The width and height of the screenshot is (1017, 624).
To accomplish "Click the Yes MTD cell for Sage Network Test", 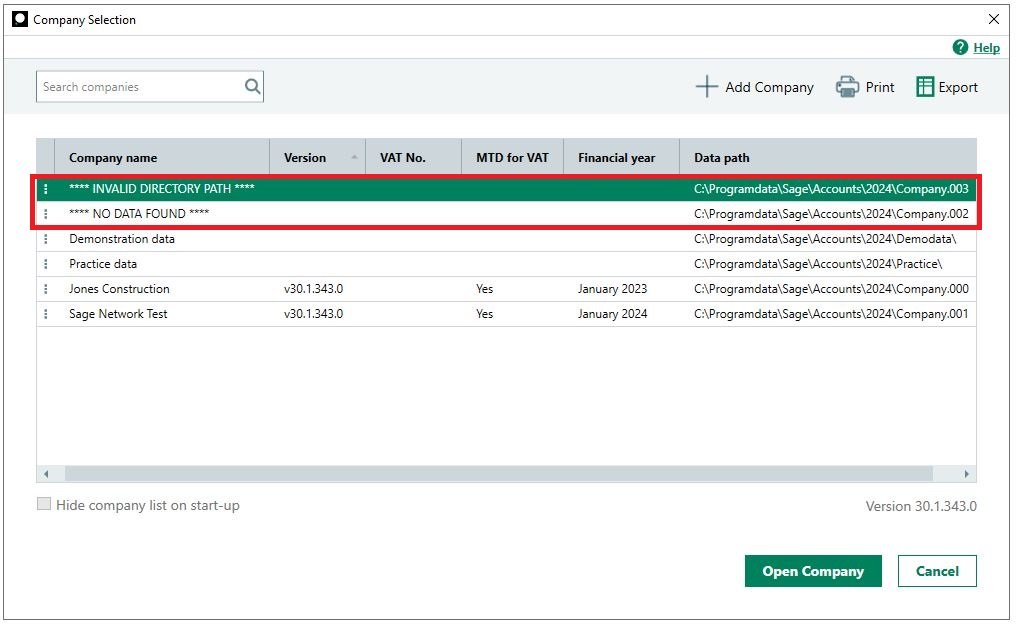I will tap(485, 314).
